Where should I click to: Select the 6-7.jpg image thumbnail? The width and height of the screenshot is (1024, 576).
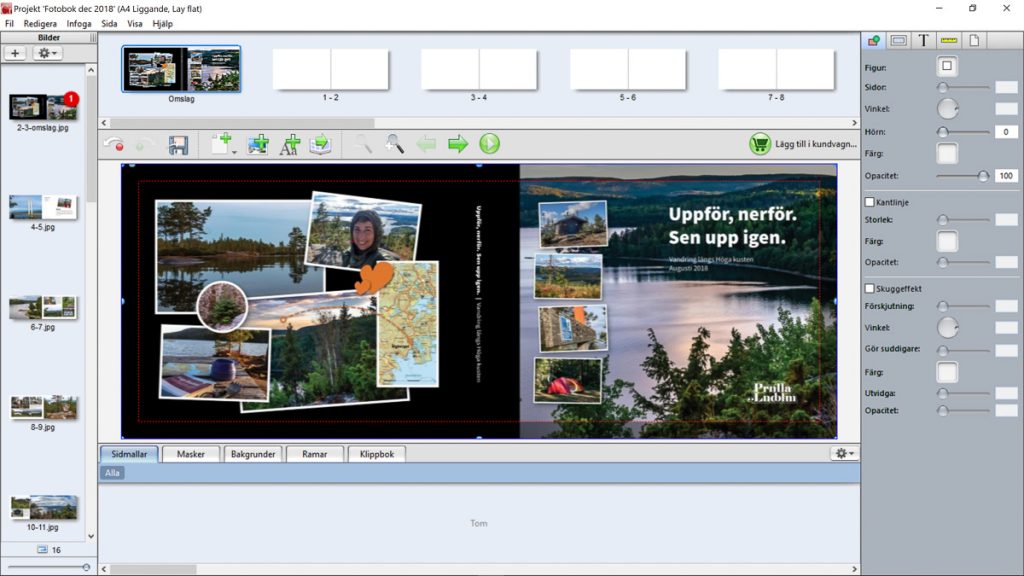(42, 307)
